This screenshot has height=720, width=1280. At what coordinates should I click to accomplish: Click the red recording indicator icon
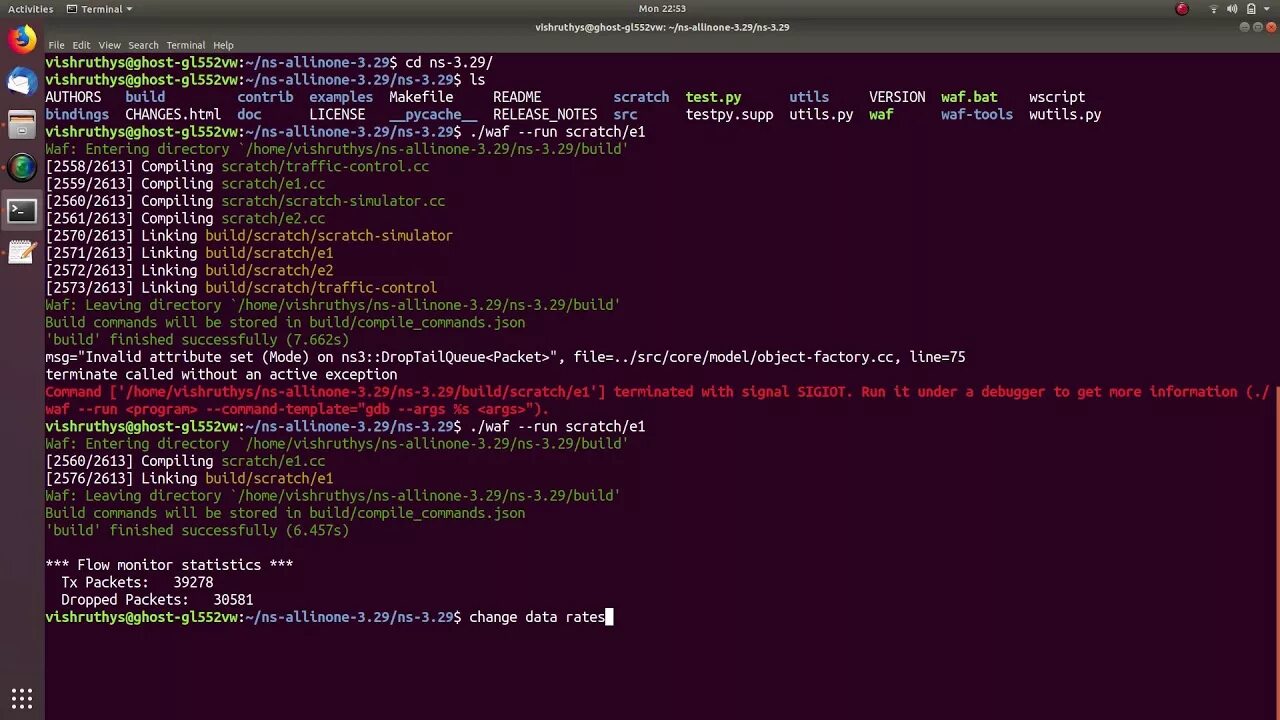pos(1182,9)
